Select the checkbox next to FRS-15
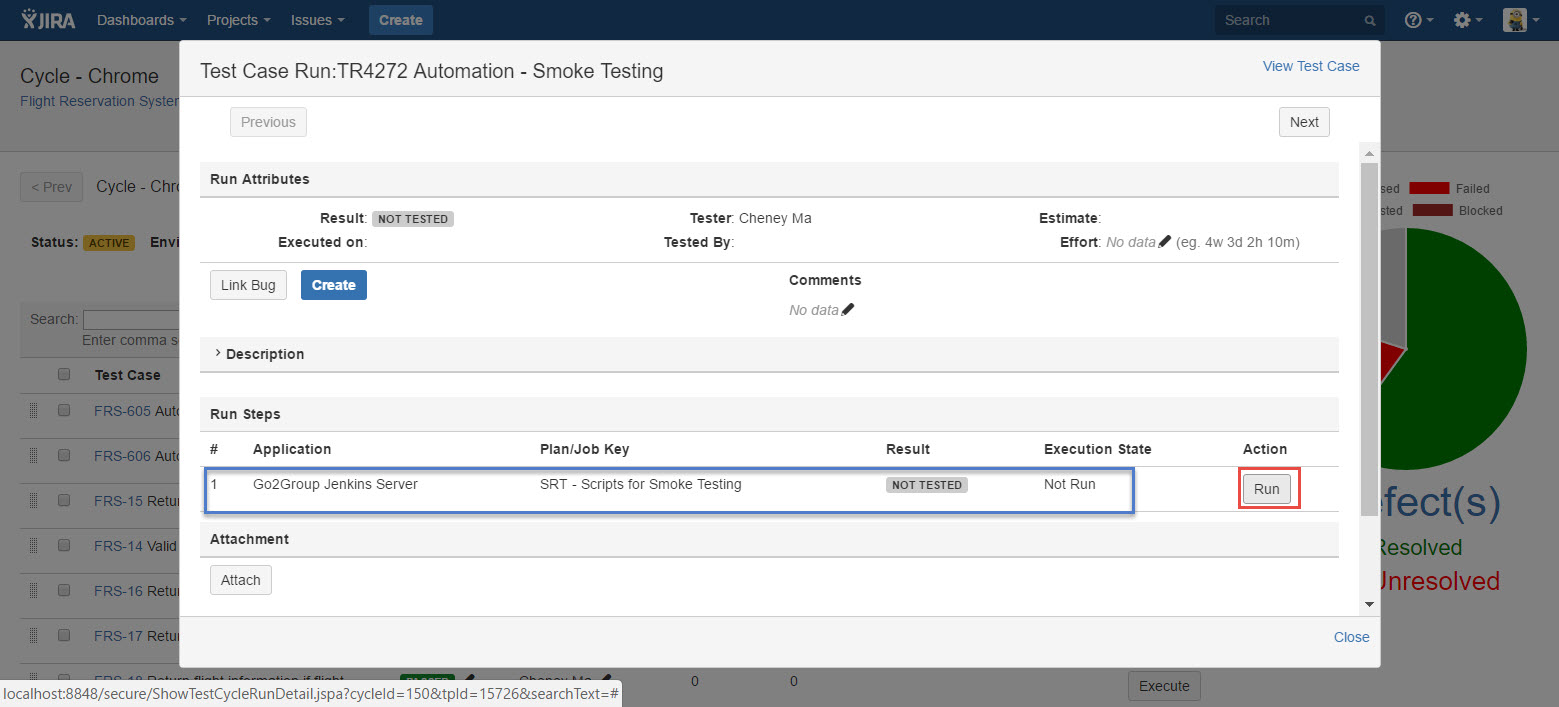 click(x=64, y=500)
